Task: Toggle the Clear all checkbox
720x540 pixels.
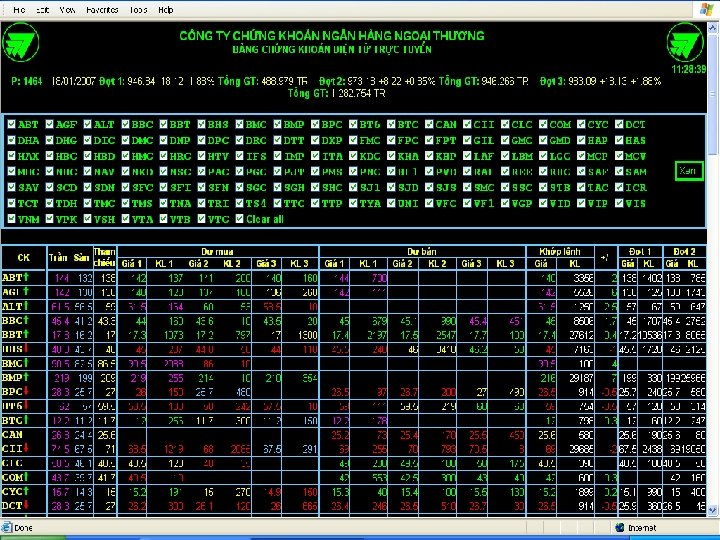Action: click(x=239, y=219)
